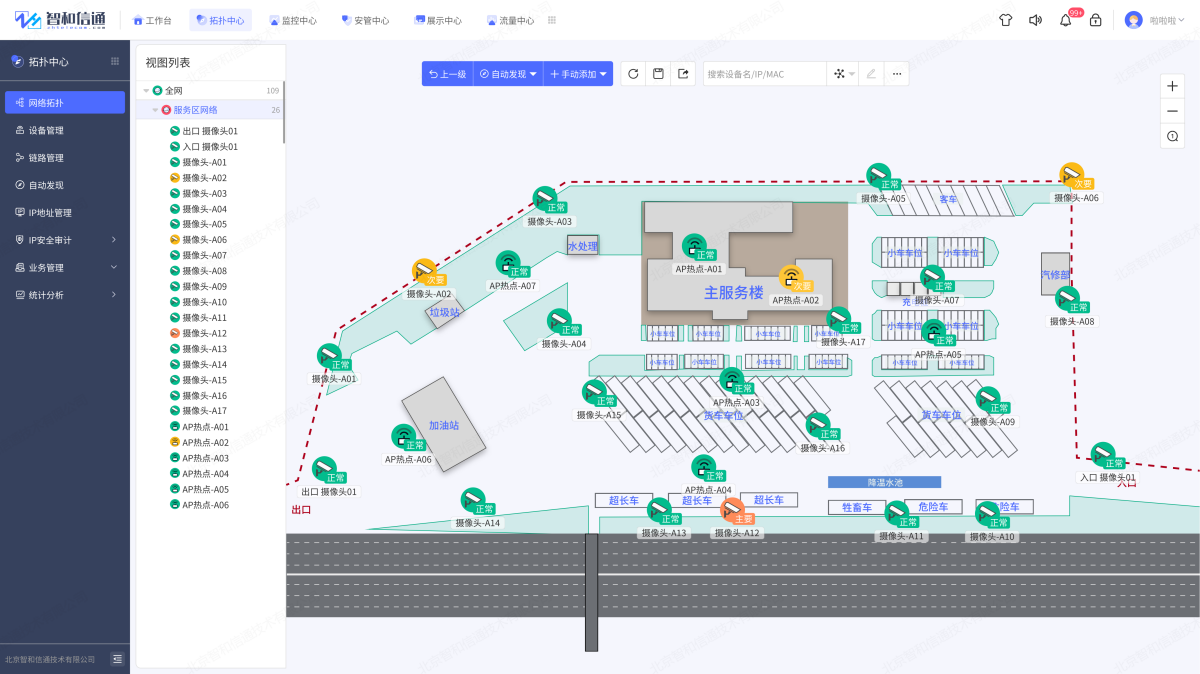Image resolution: width=1200 pixels, height=674 pixels.
Task: Click the theme (T-shirt) icon
Action: (x=1005, y=20)
